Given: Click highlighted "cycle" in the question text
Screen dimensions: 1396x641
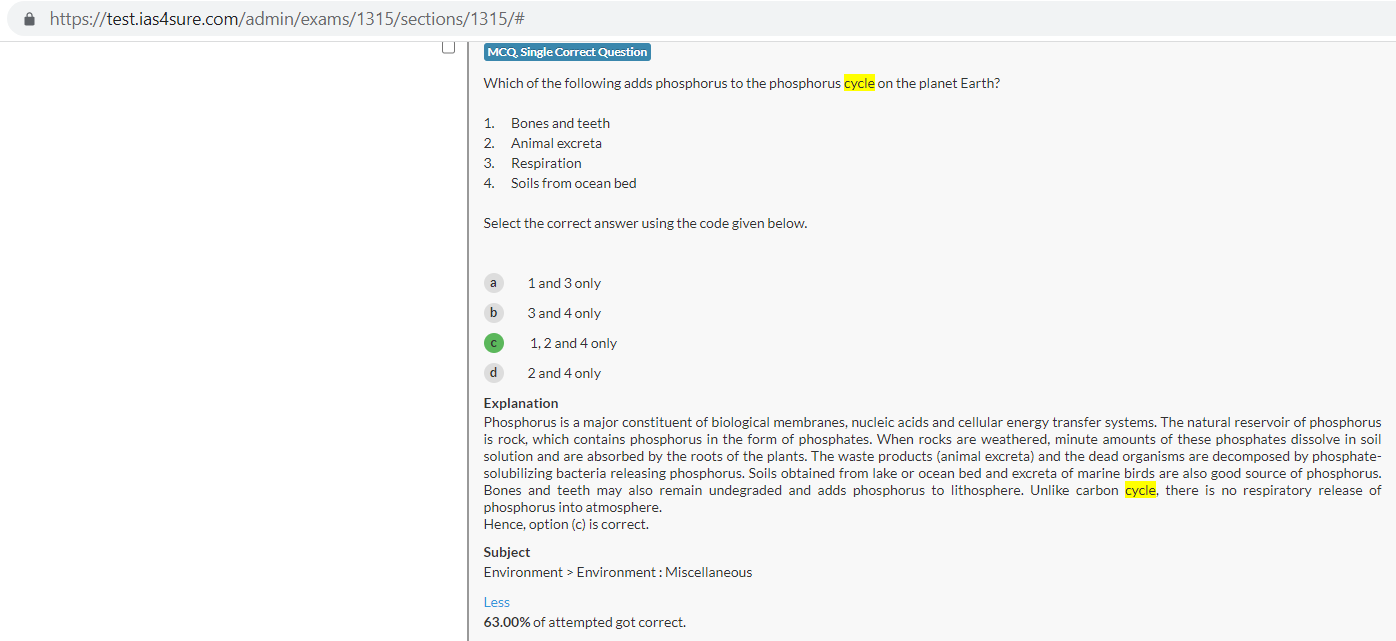Looking at the screenshot, I should [x=859, y=83].
